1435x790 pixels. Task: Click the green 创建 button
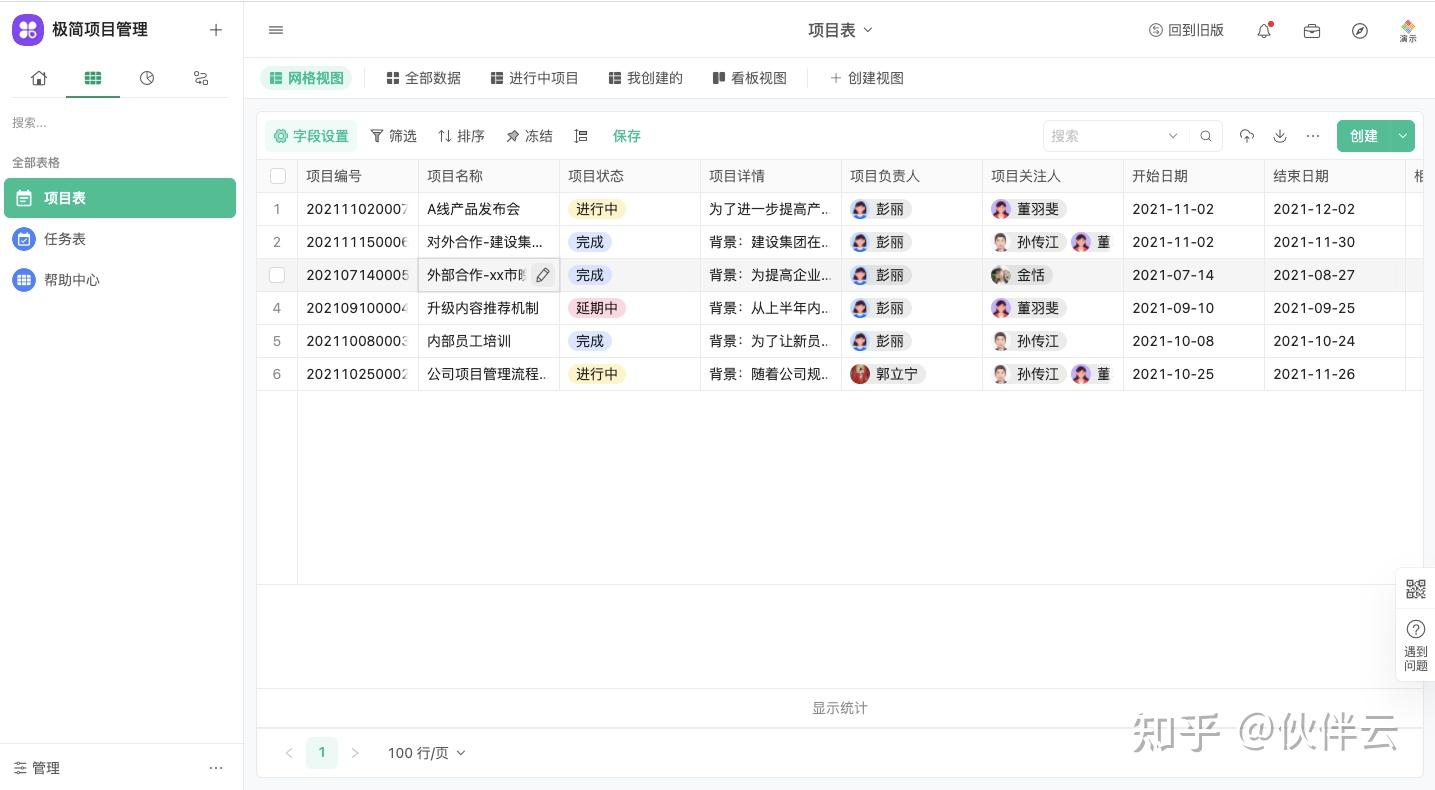pos(1364,136)
